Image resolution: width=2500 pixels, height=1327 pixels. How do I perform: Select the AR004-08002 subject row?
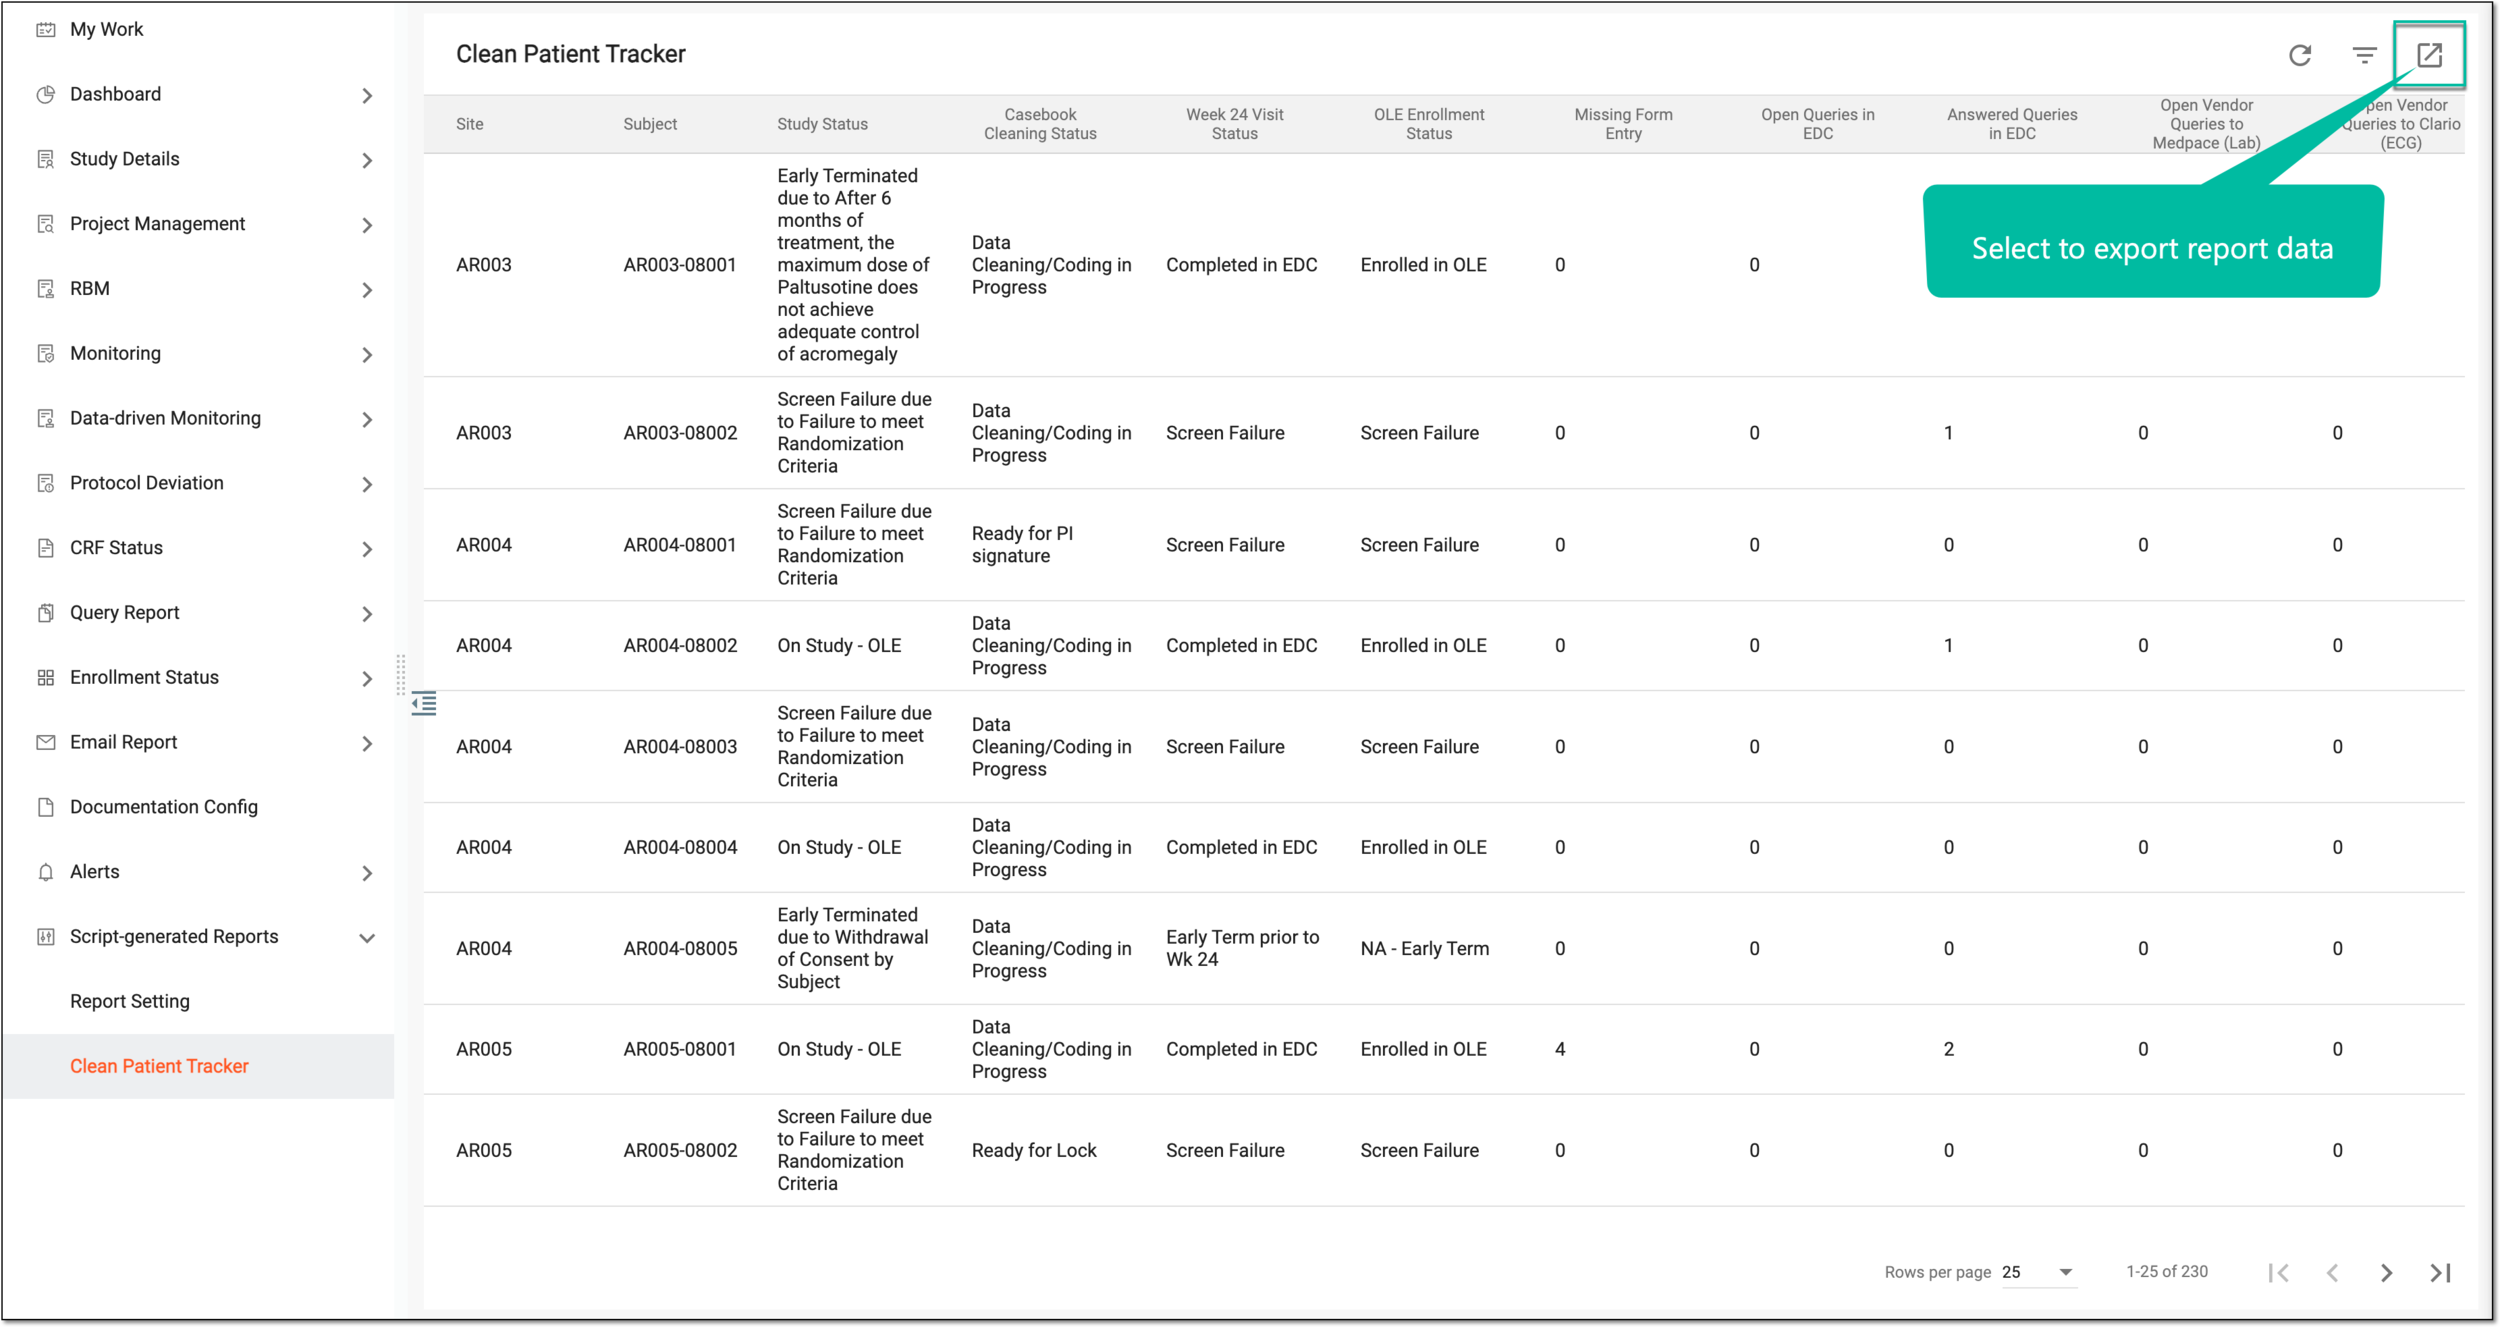(x=1443, y=646)
